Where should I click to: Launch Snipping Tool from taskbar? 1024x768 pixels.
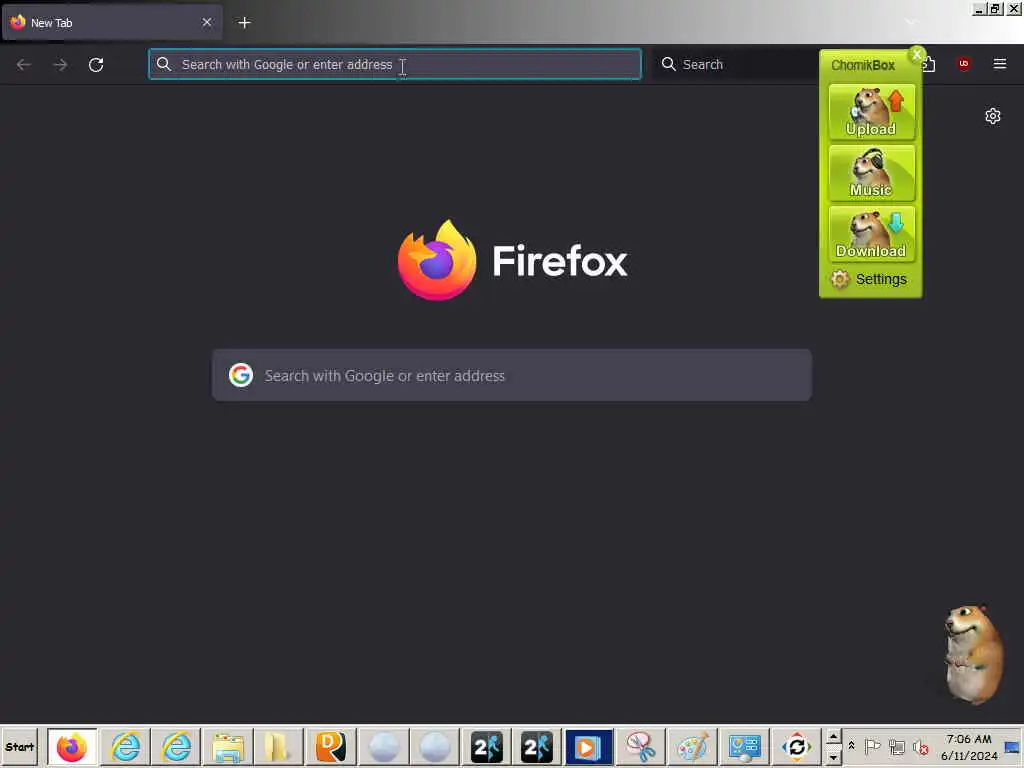641,747
